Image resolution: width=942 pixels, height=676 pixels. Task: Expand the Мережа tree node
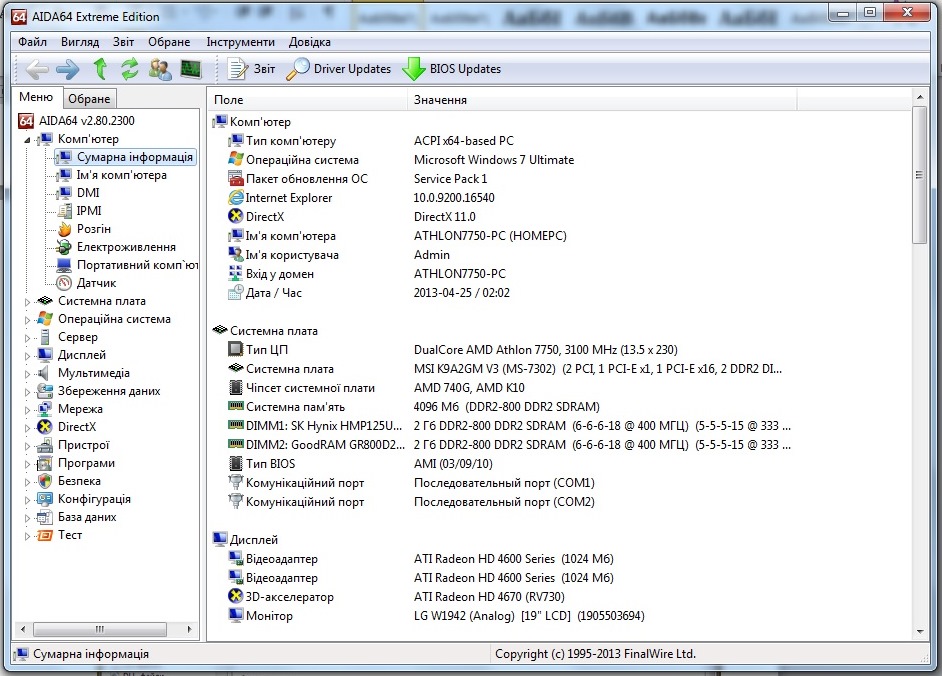[x=27, y=410]
